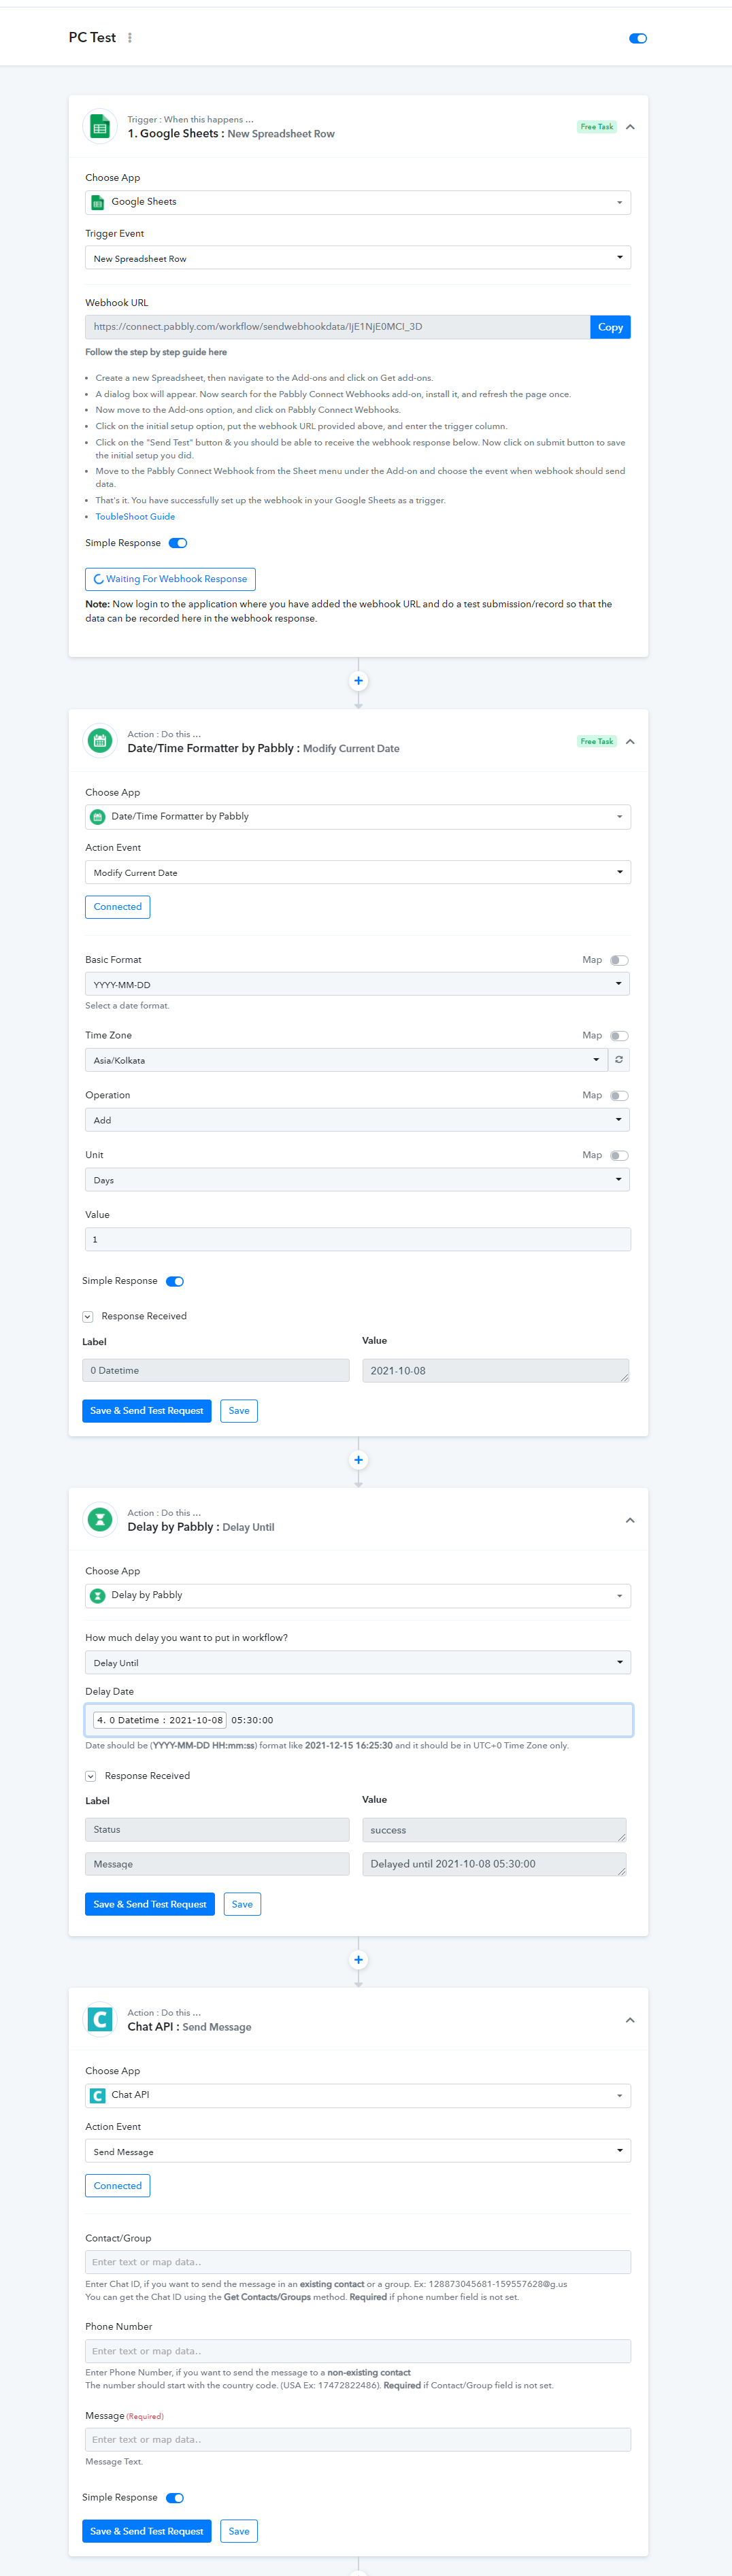Add step after Google Sheets trigger
This screenshot has width=732, height=2576.
point(358,681)
